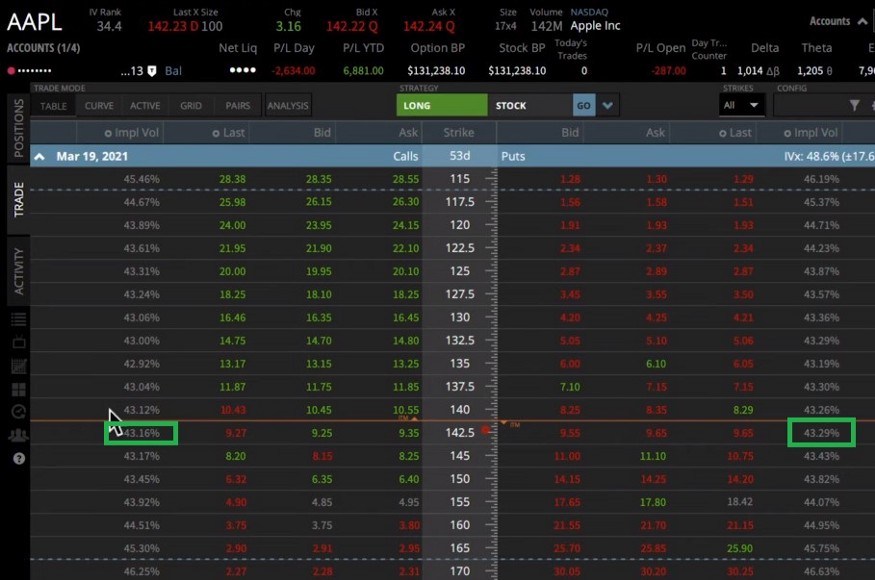Click call bid 23.95 at strike 120
The height and width of the screenshot is (580, 875).
(x=319, y=226)
